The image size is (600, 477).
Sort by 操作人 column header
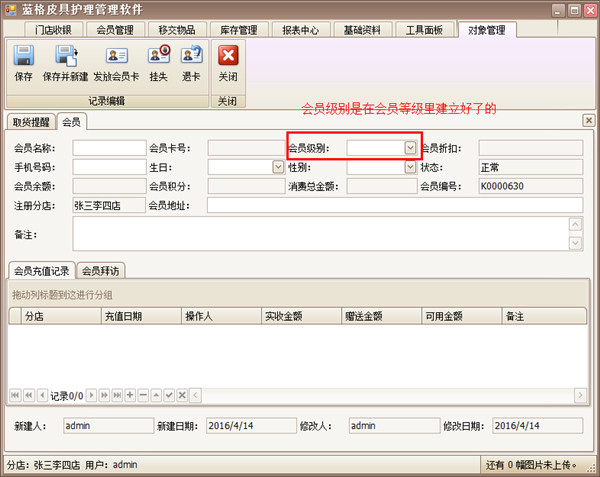221,316
